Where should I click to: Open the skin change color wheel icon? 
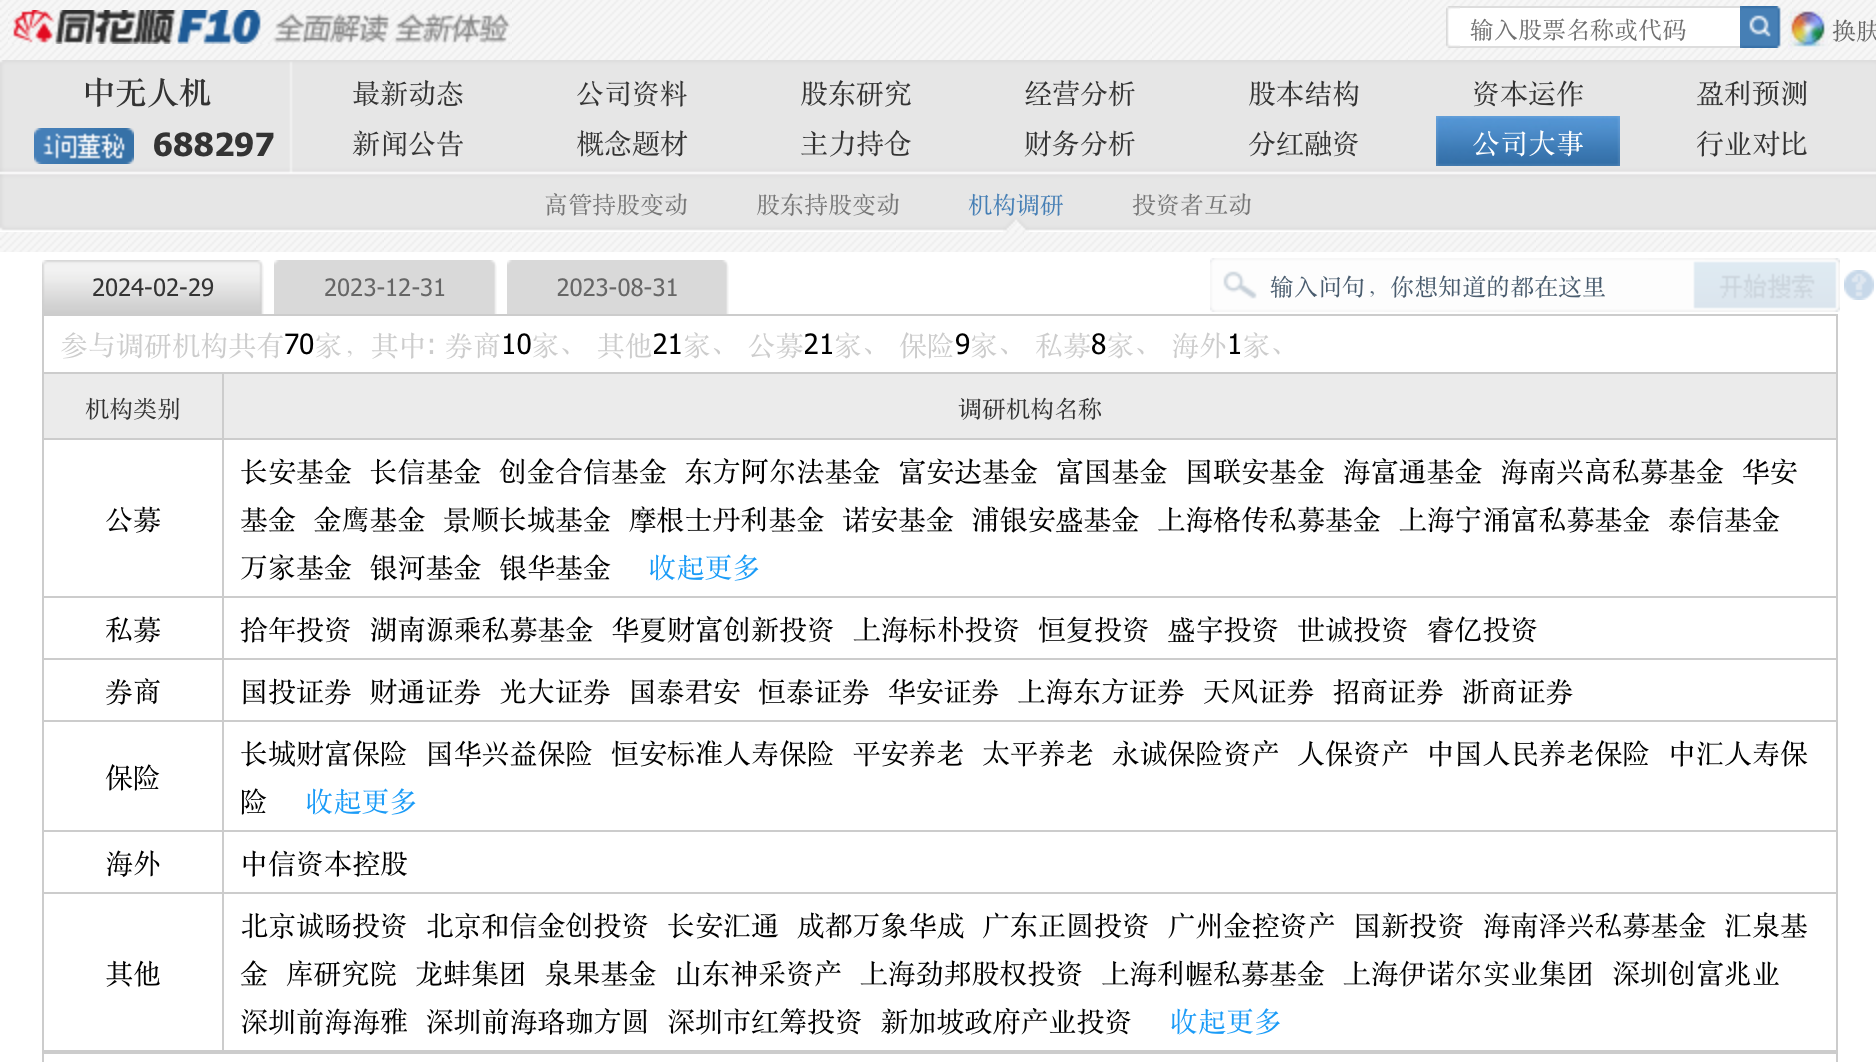(1807, 29)
